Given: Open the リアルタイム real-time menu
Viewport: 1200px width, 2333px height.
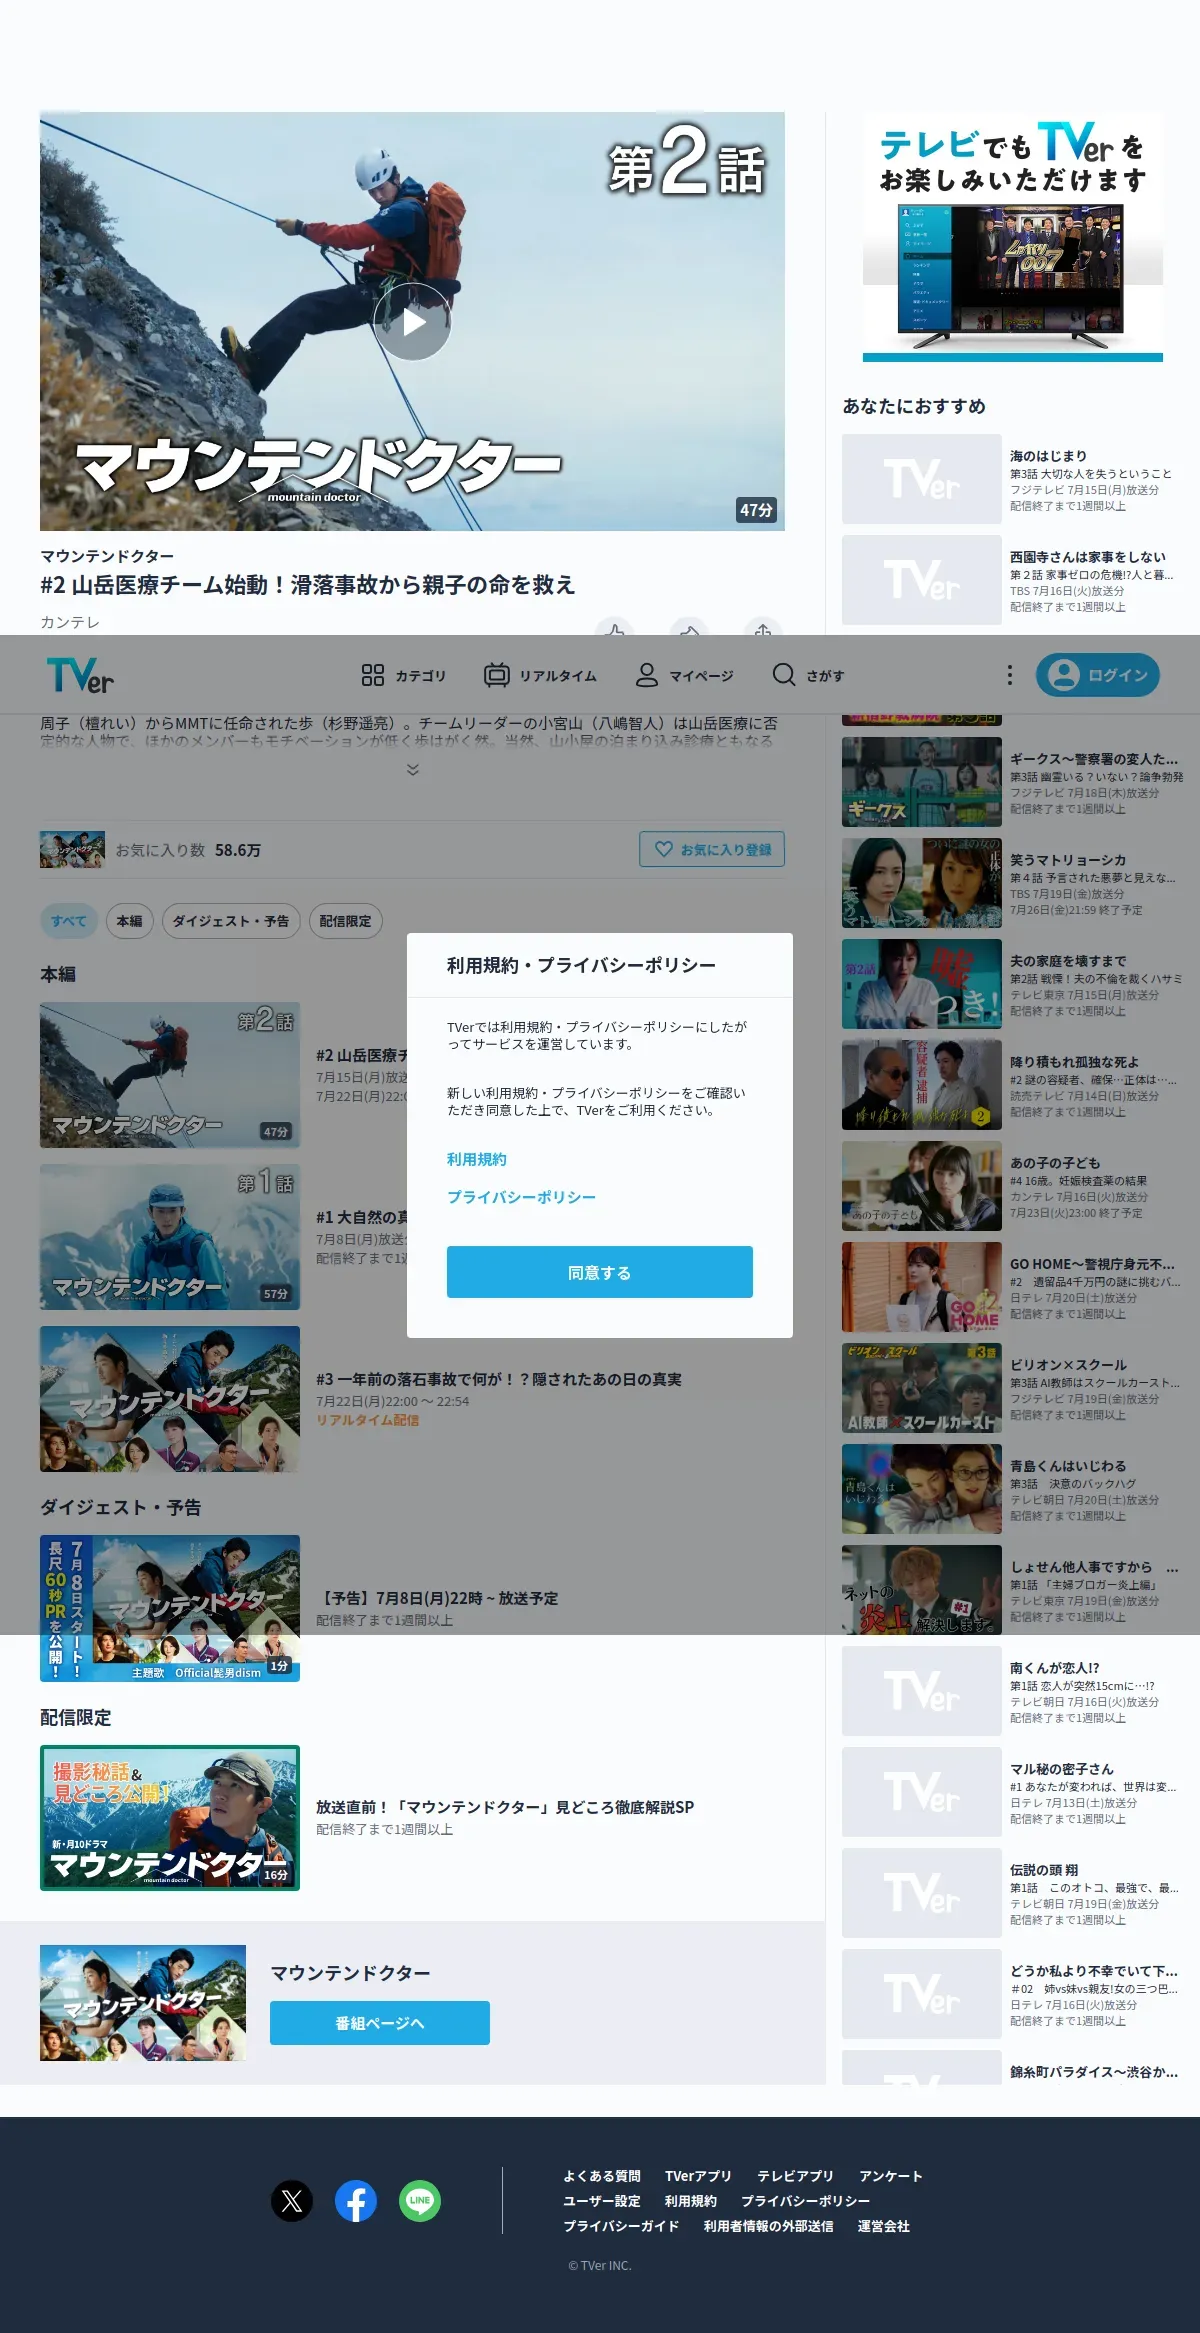Looking at the screenshot, I should coord(540,676).
